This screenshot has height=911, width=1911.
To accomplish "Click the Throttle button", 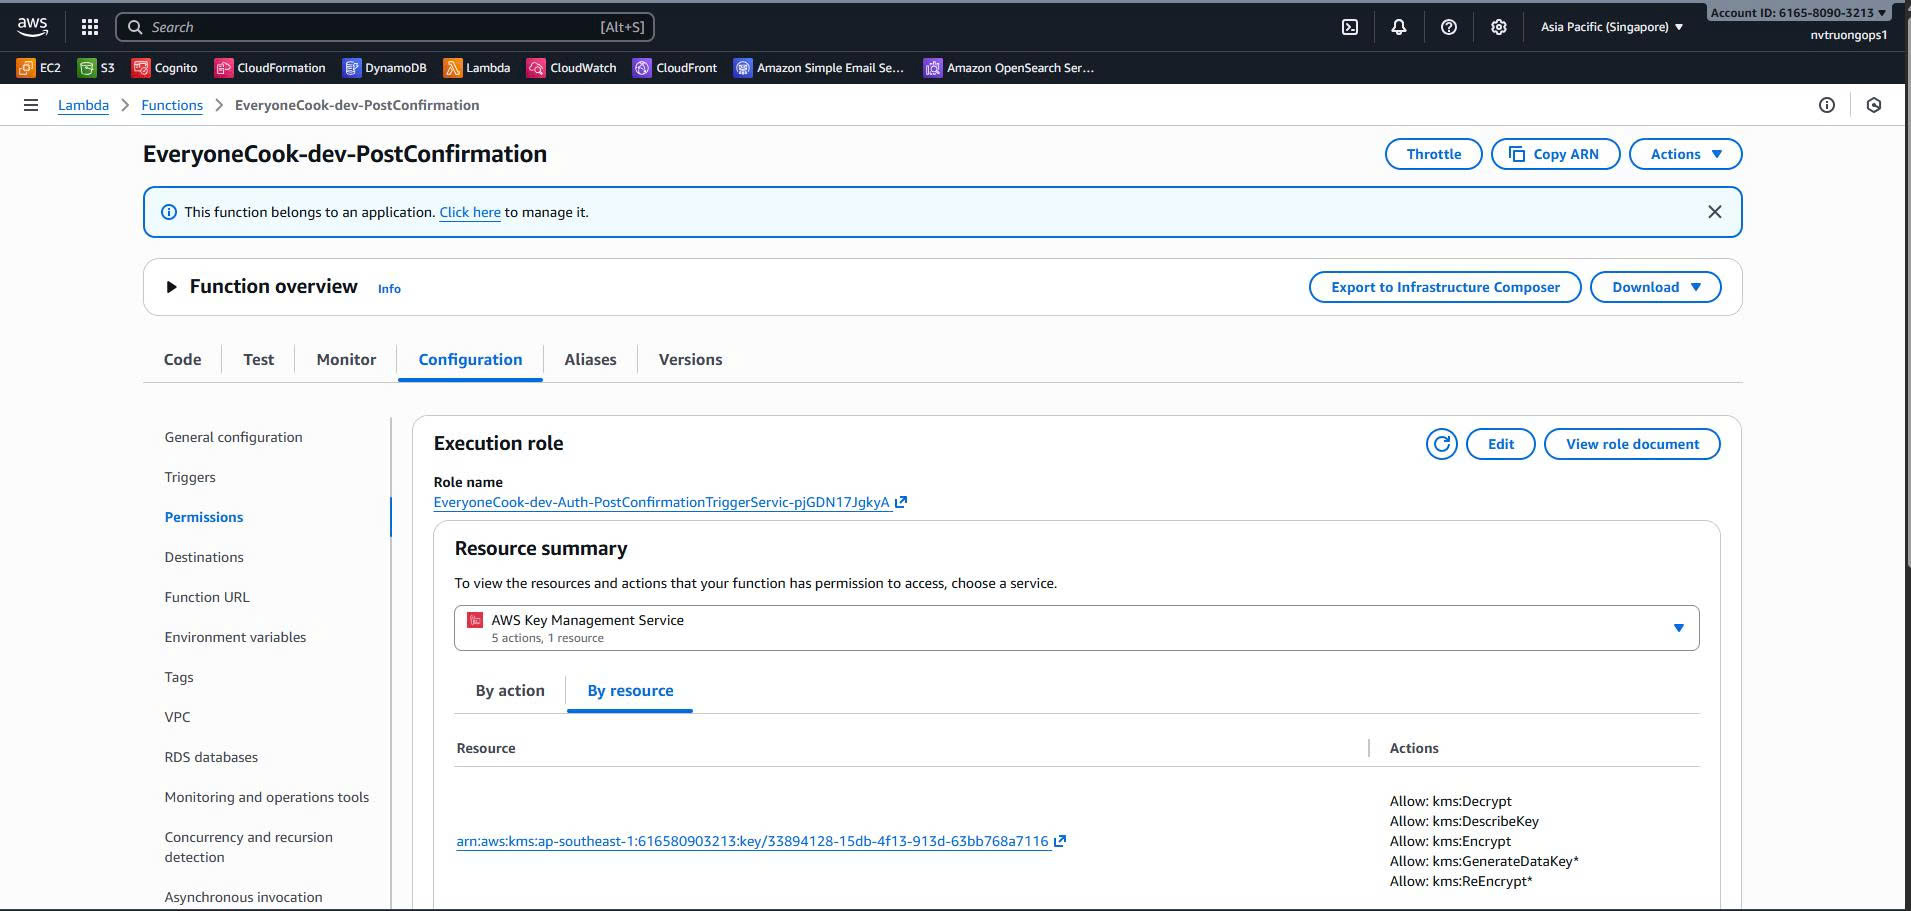I will pyautogui.click(x=1433, y=154).
